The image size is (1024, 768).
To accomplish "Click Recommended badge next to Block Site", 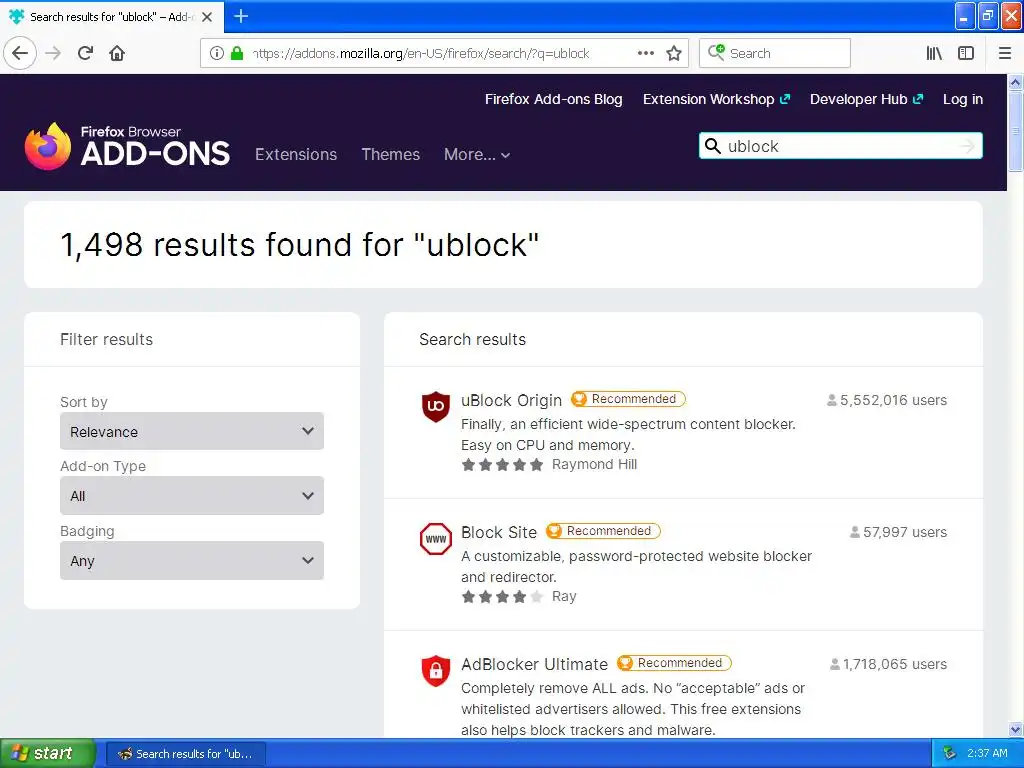I will [603, 531].
